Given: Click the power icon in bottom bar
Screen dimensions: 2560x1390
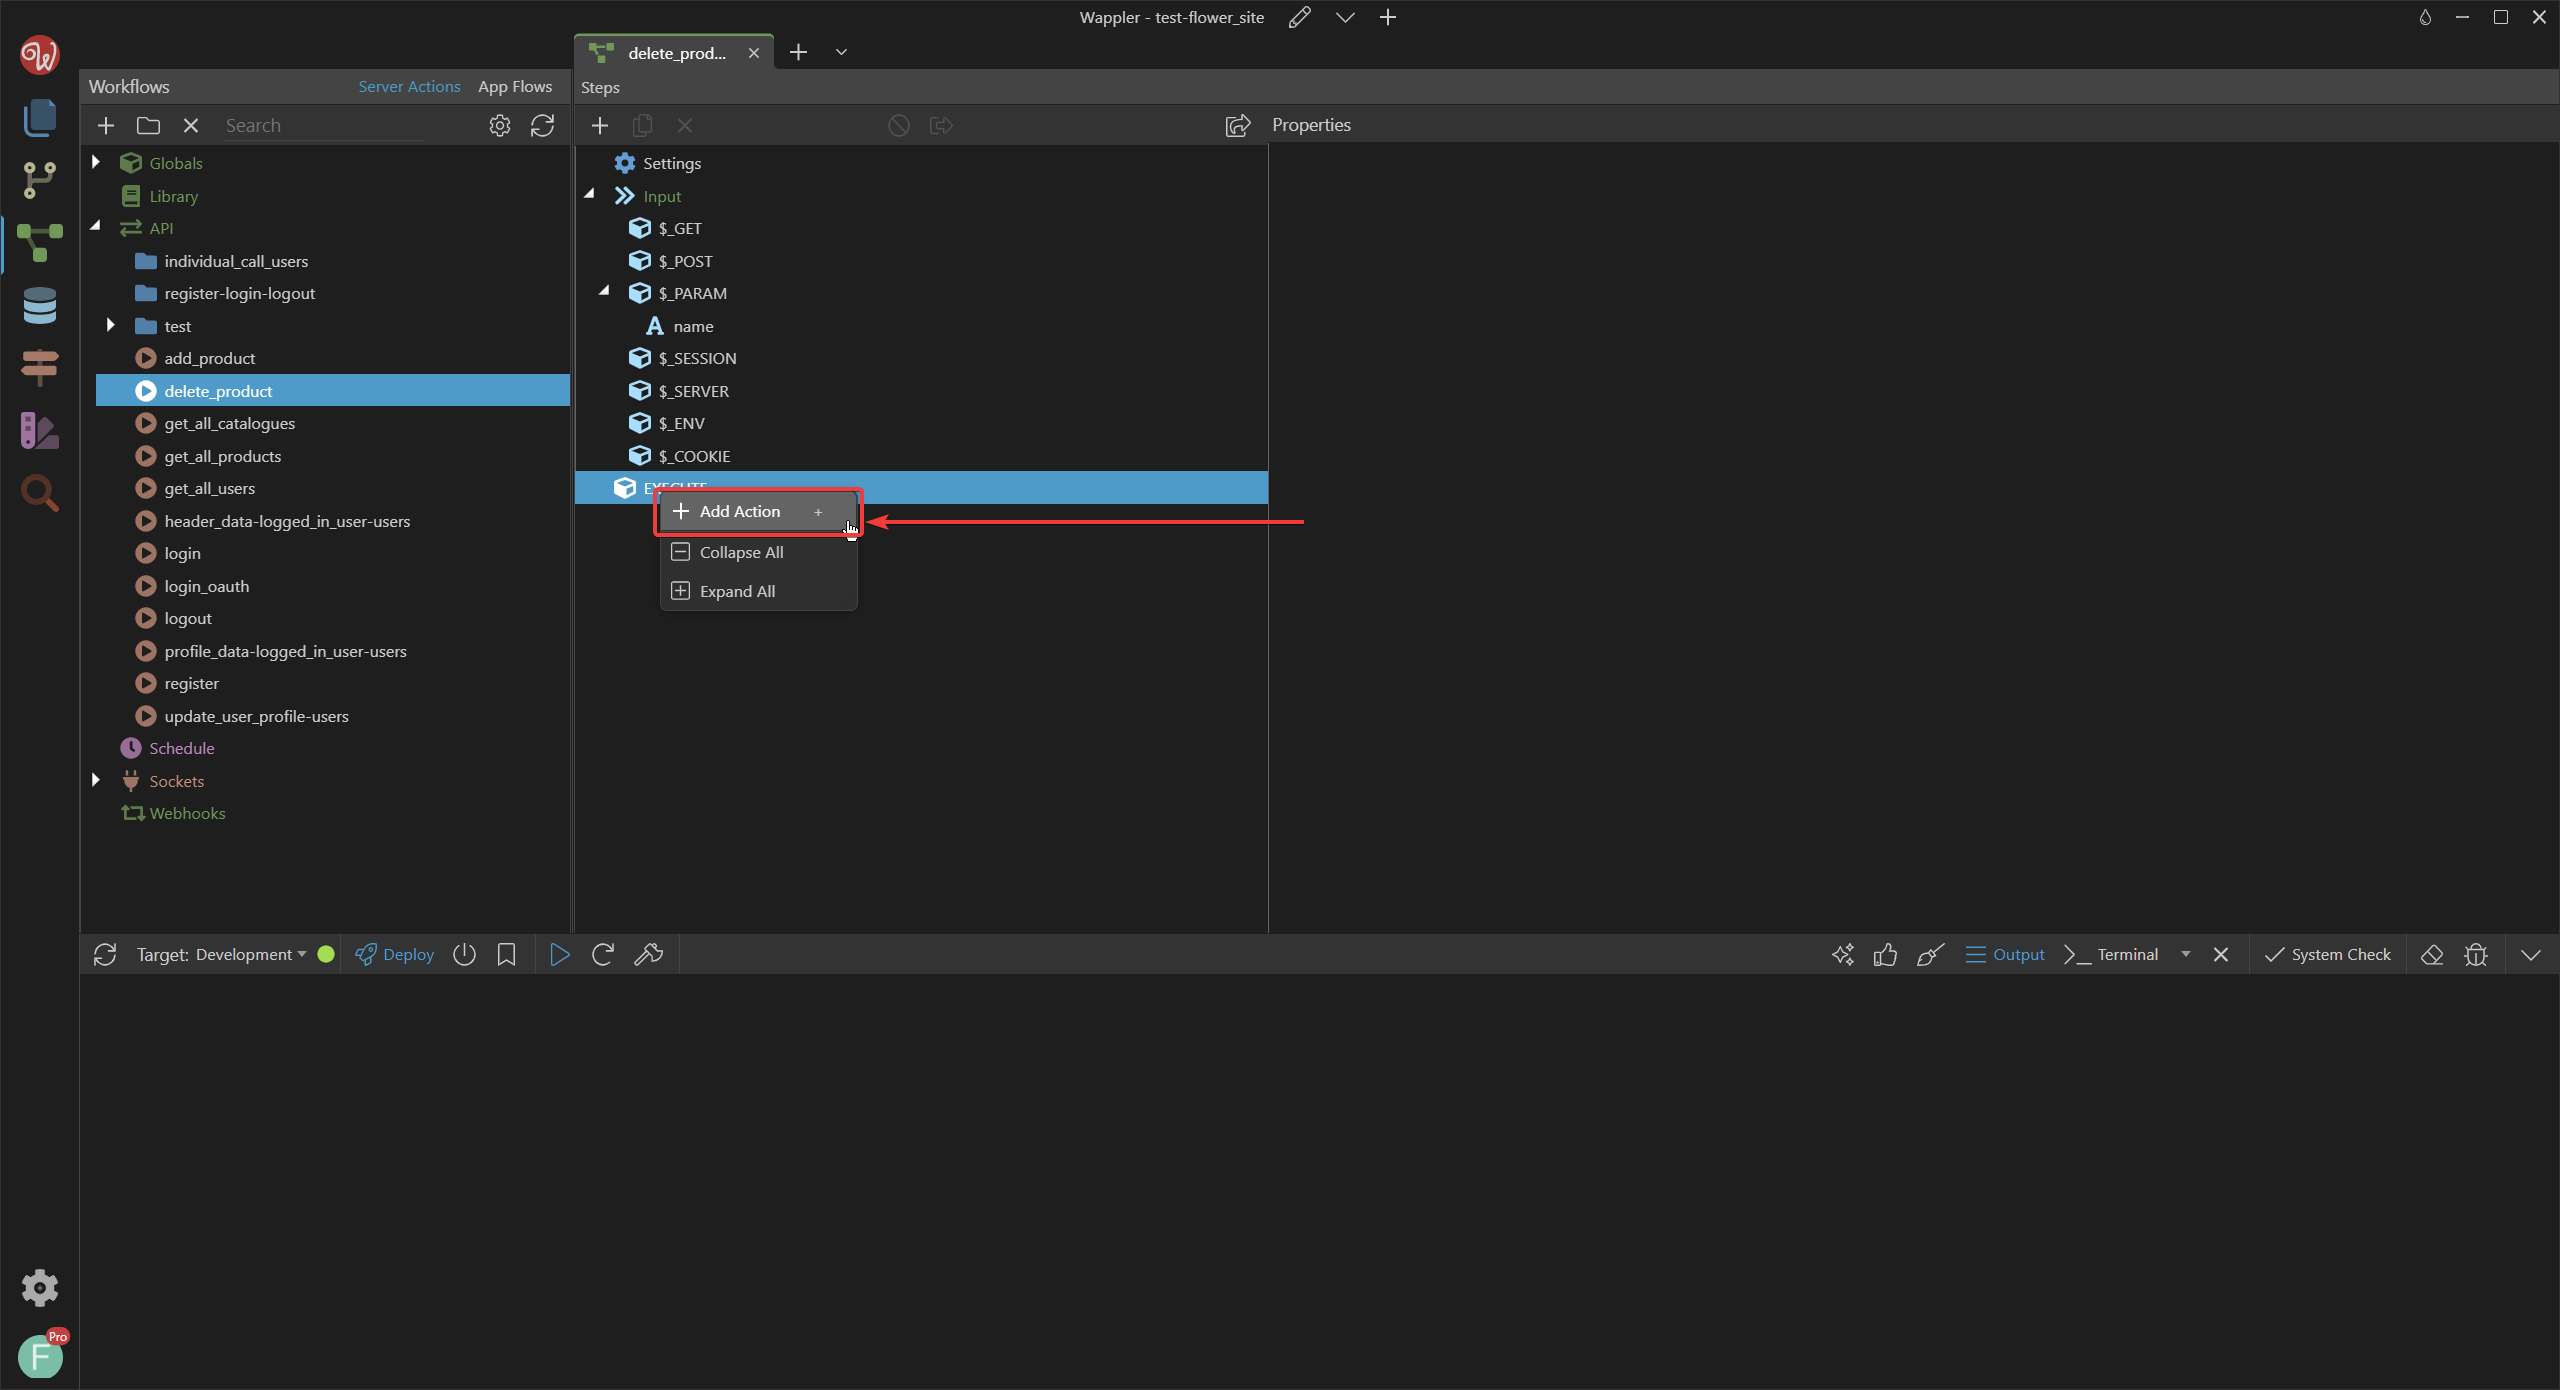Looking at the screenshot, I should tap(464, 955).
